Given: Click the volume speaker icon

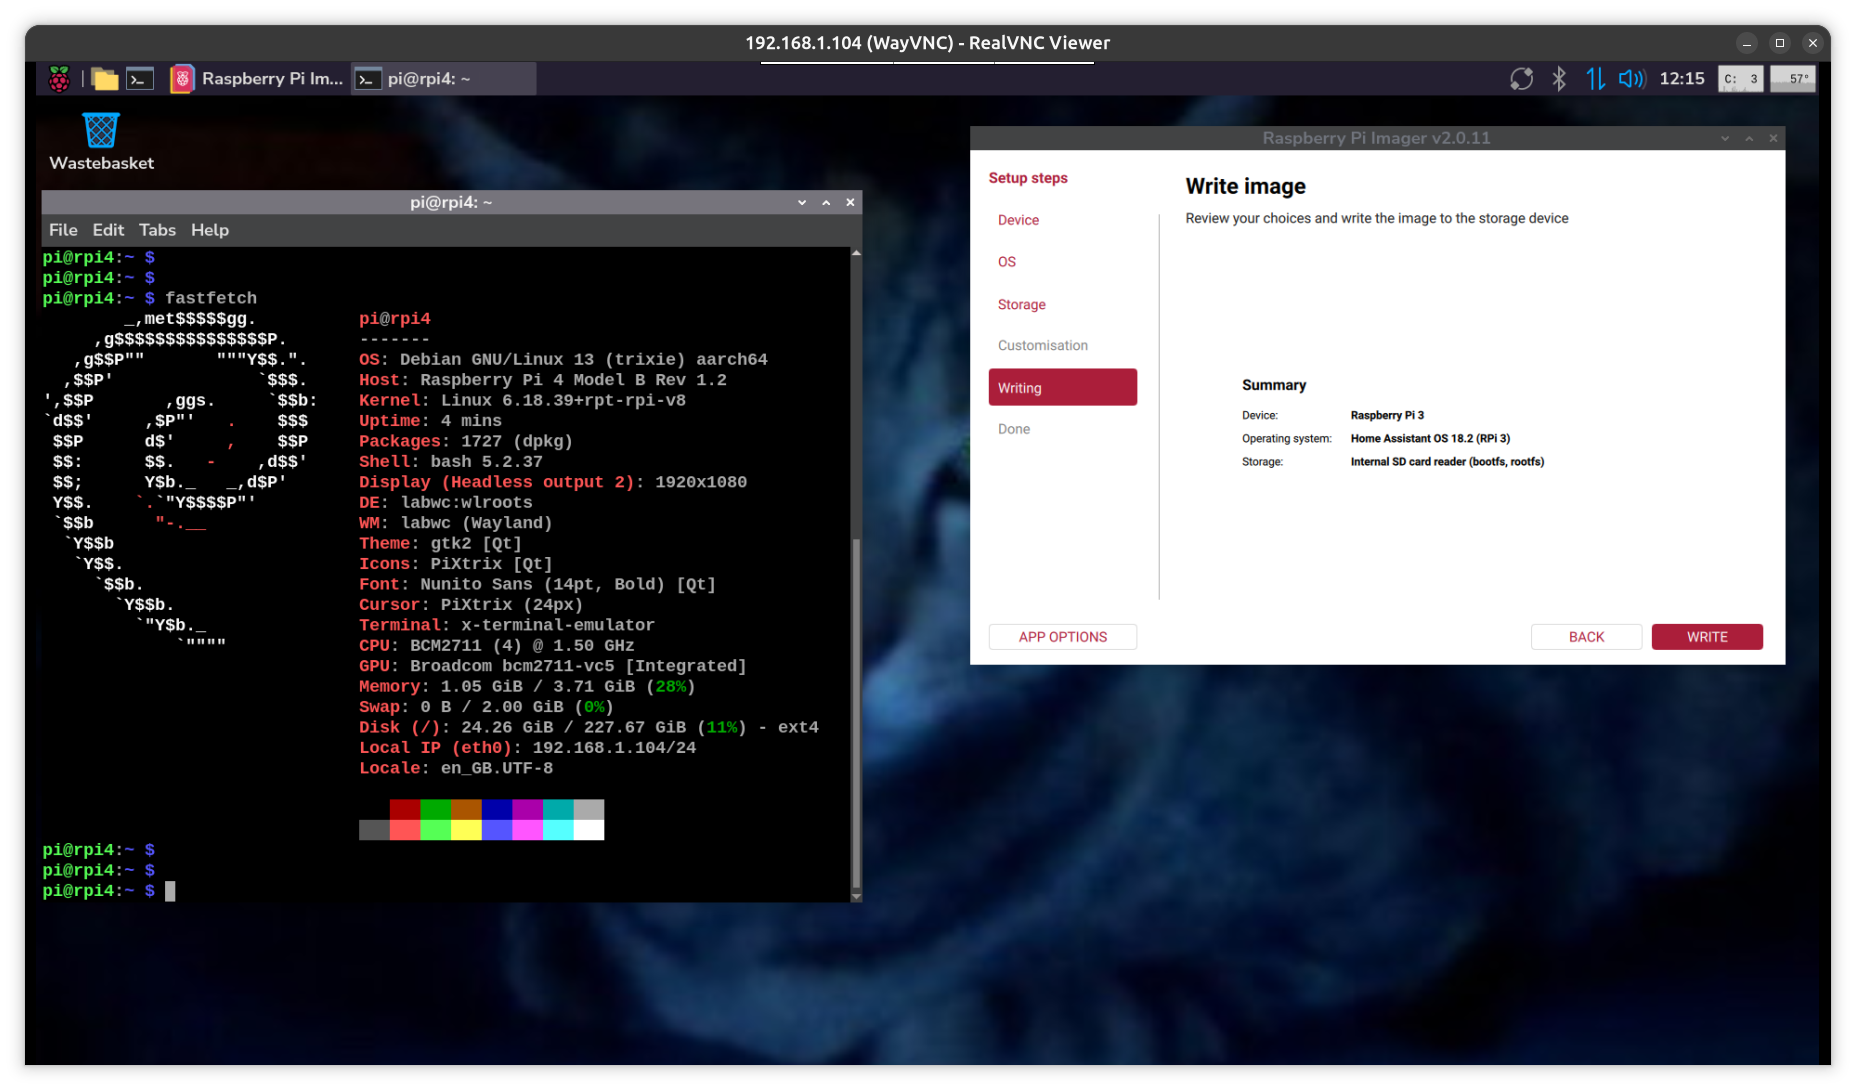Looking at the screenshot, I should (x=1632, y=79).
